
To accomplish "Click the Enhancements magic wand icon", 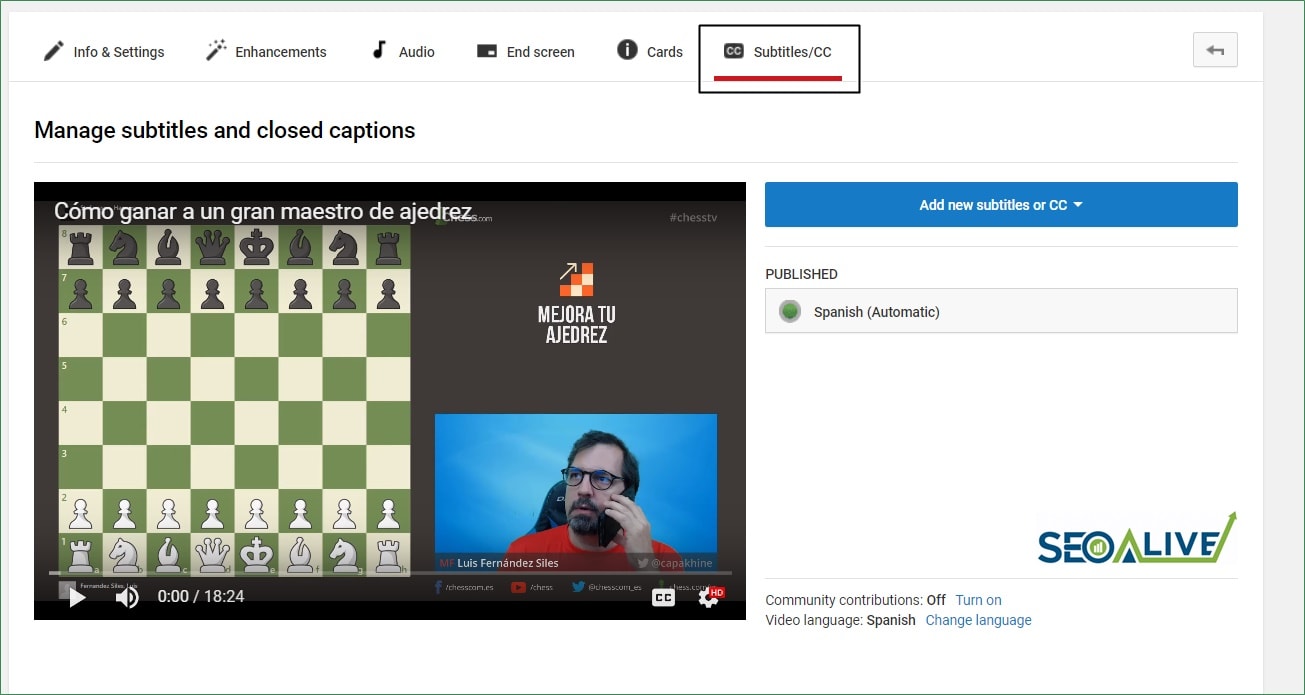I will (x=217, y=50).
